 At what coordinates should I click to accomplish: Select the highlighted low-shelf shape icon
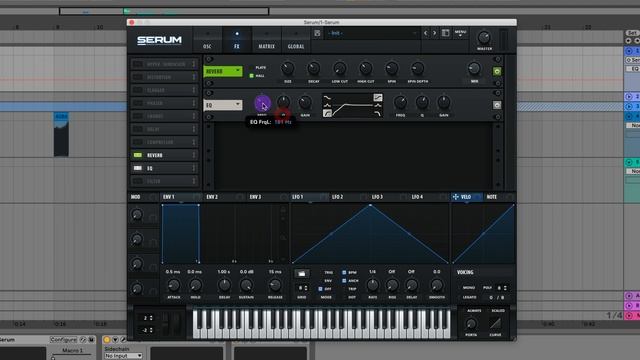tap(327, 113)
